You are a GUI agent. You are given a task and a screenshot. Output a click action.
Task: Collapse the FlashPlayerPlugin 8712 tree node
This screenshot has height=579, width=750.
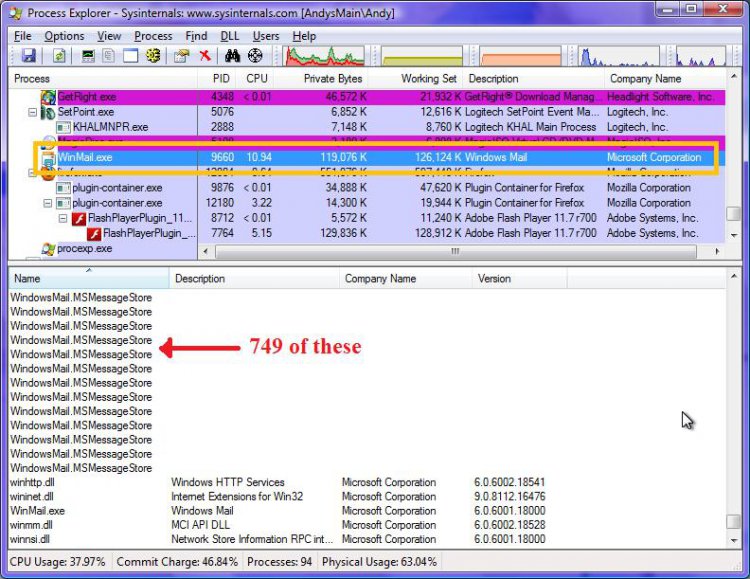63,219
